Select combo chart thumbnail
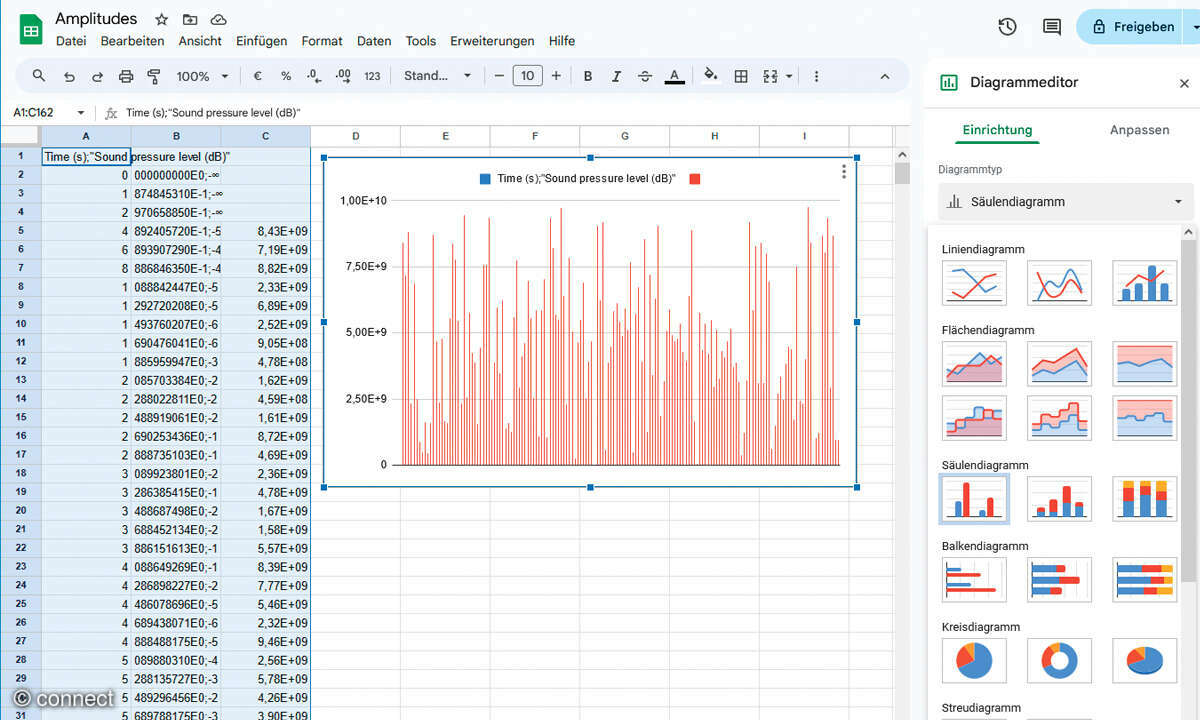Image resolution: width=1200 pixels, height=720 pixels. (x=1145, y=283)
